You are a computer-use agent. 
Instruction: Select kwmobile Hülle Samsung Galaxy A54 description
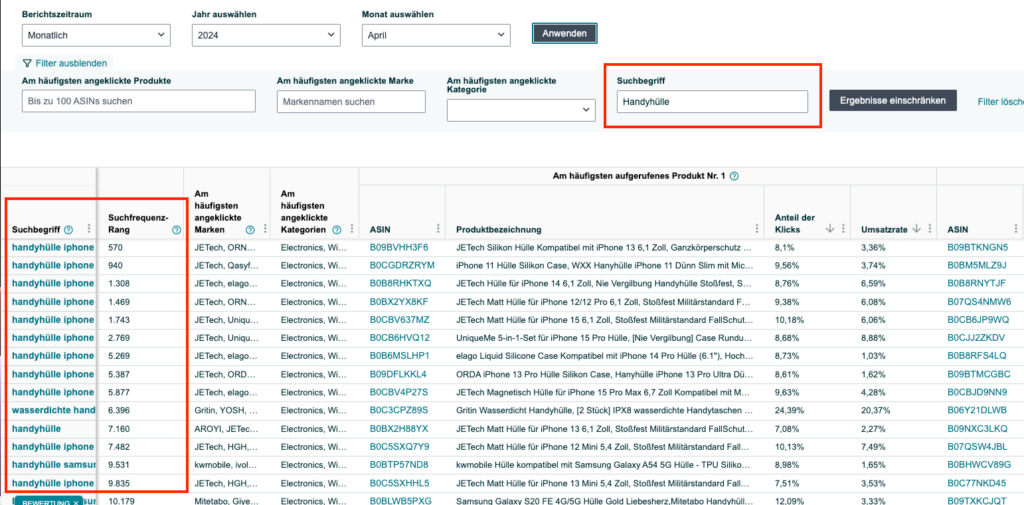click(604, 464)
